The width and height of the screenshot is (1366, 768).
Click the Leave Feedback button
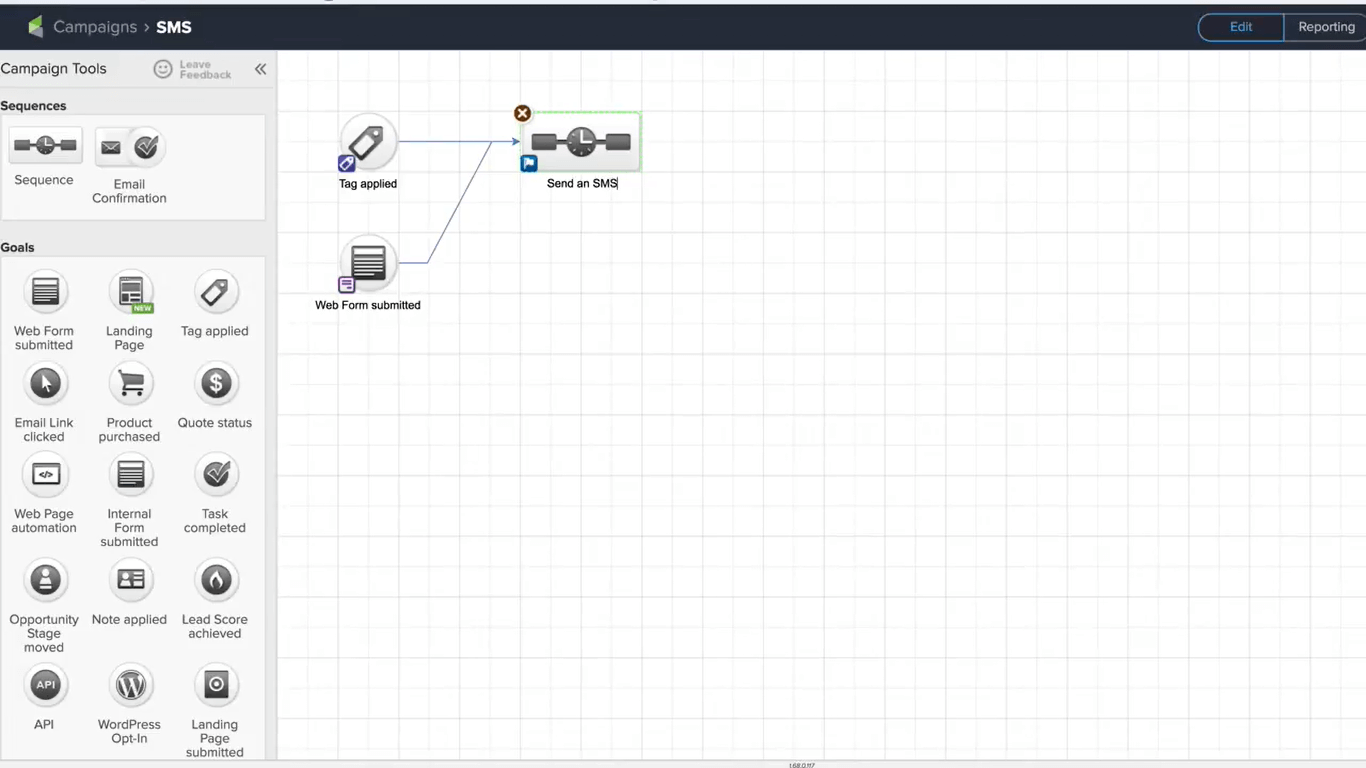tap(192, 69)
